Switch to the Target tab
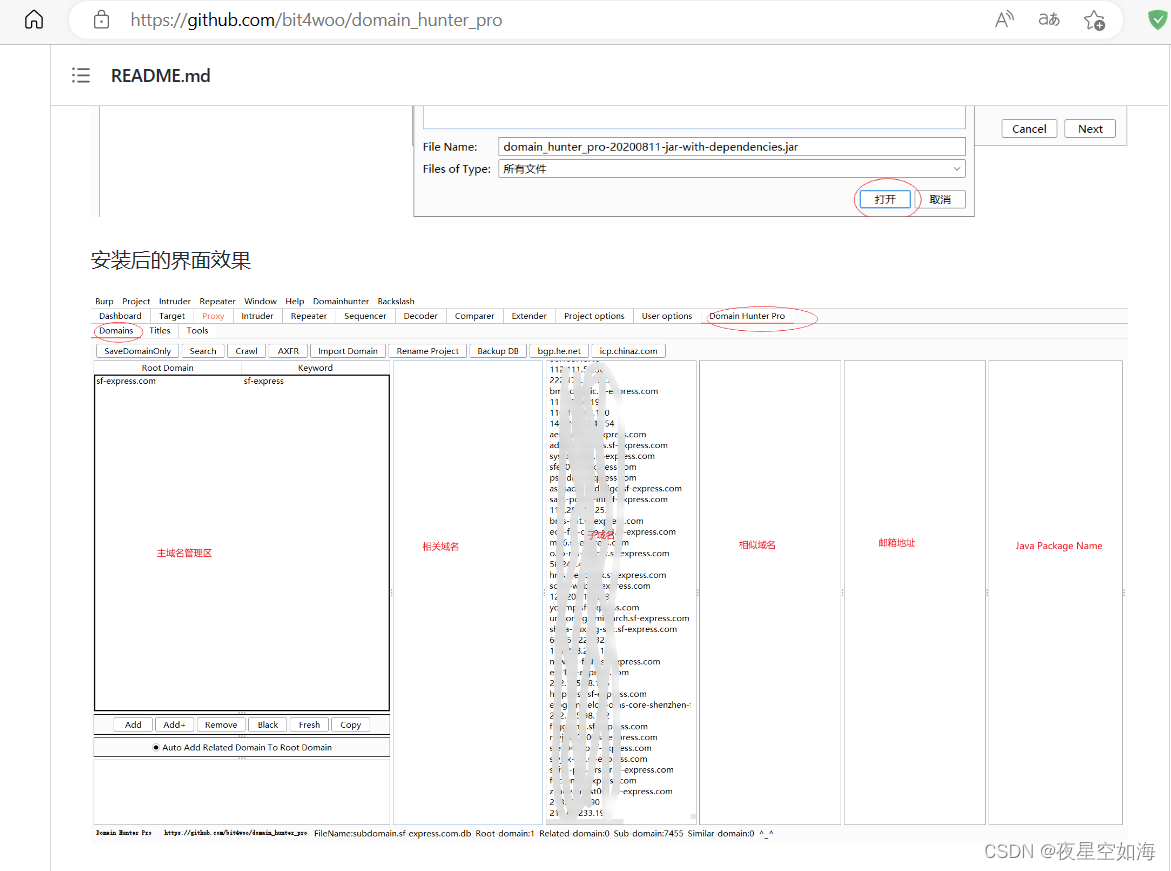The height and width of the screenshot is (871, 1171). 172,316
